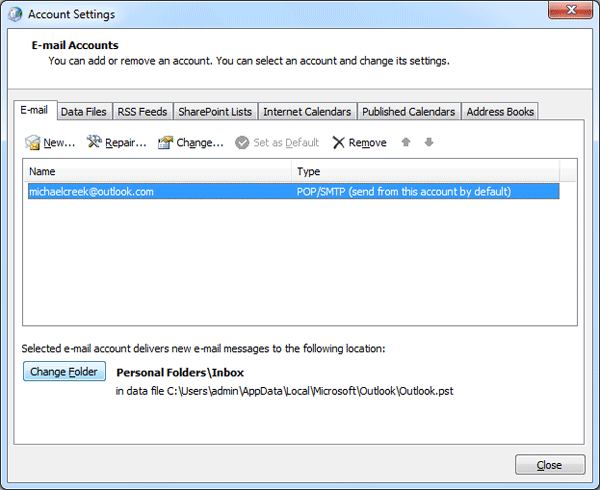This screenshot has width=600, height=490.
Task: Switch to the Address Books tab
Action: tap(500, 112)
